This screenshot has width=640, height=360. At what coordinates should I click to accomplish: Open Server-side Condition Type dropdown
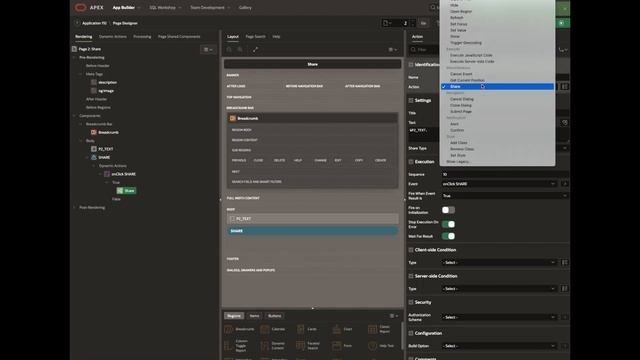pyautogui.click(x=499, y=289)
